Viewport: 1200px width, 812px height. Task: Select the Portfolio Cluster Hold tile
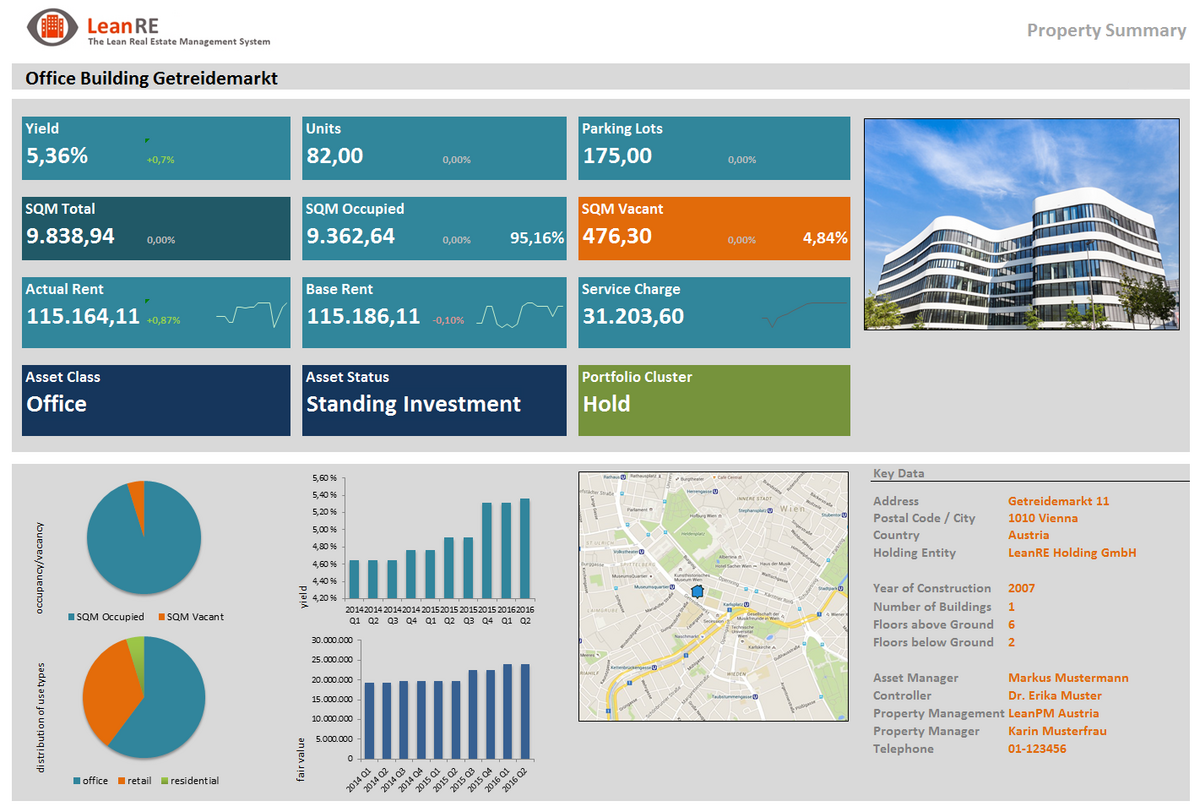click(x=714, y=400)
